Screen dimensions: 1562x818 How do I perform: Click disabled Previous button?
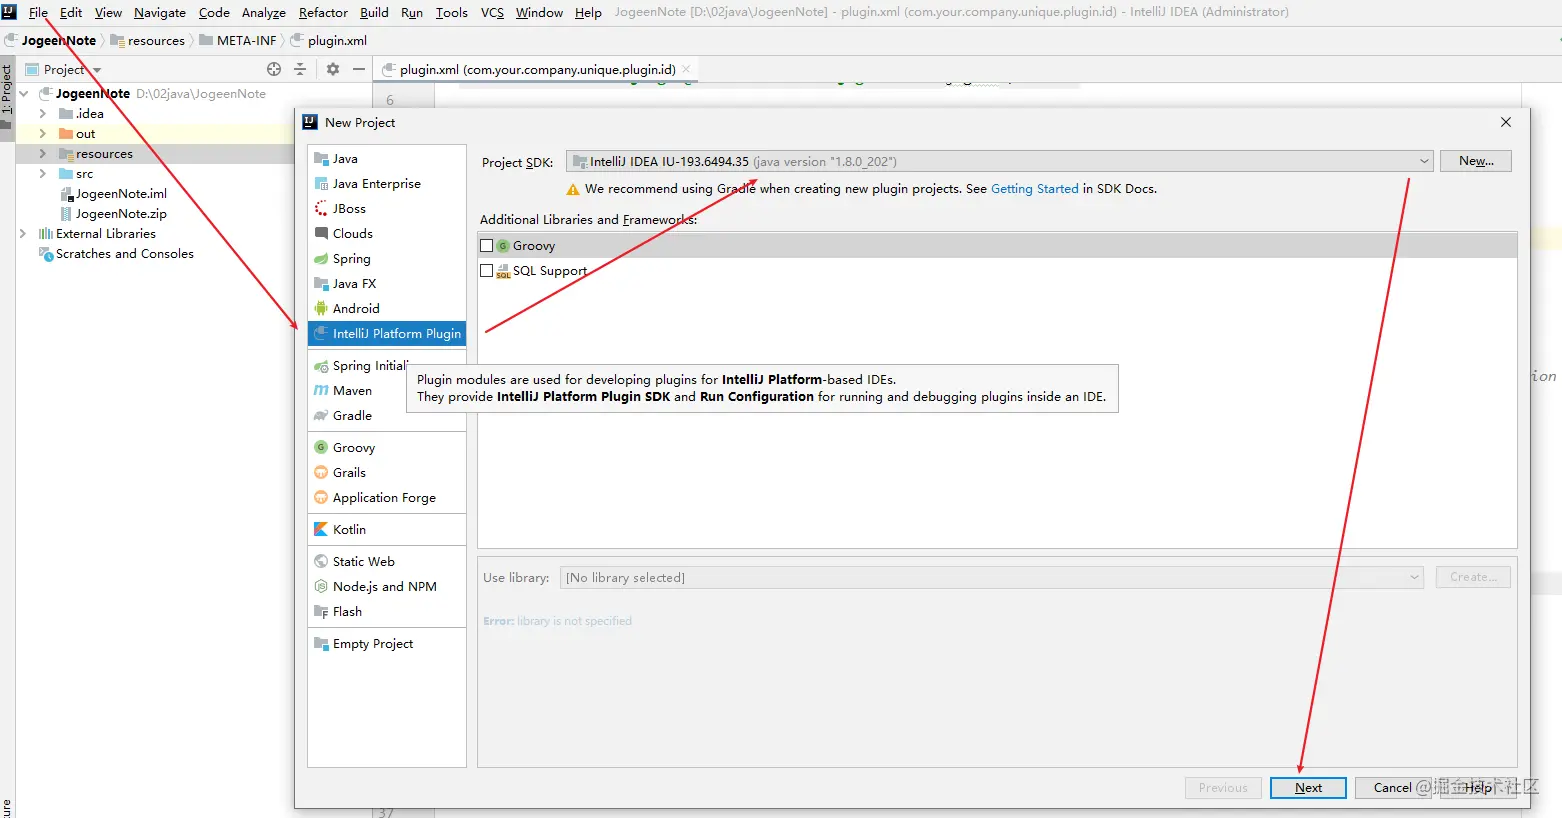tap(1223, 788)
